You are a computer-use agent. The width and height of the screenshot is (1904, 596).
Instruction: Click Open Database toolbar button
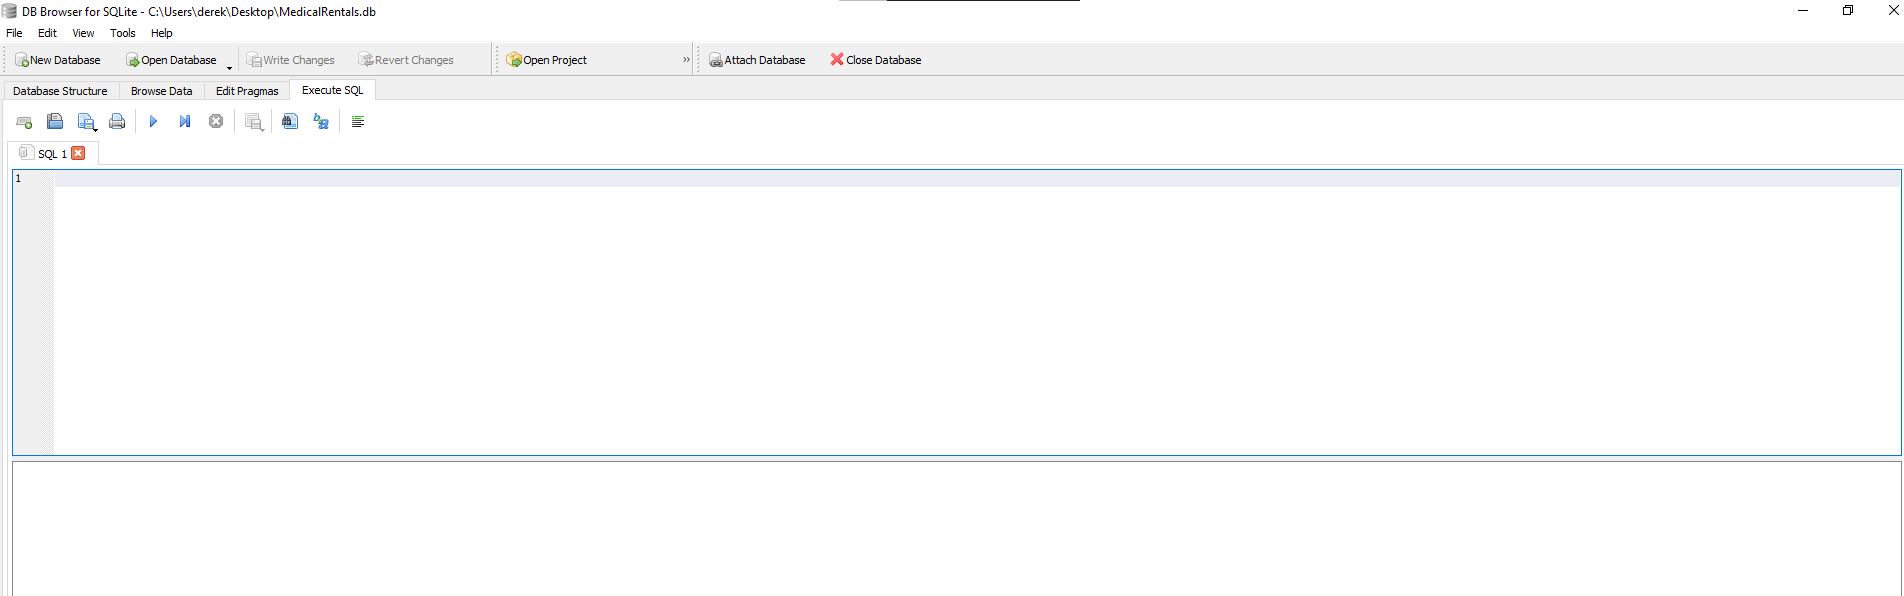[x=171, y=60]
